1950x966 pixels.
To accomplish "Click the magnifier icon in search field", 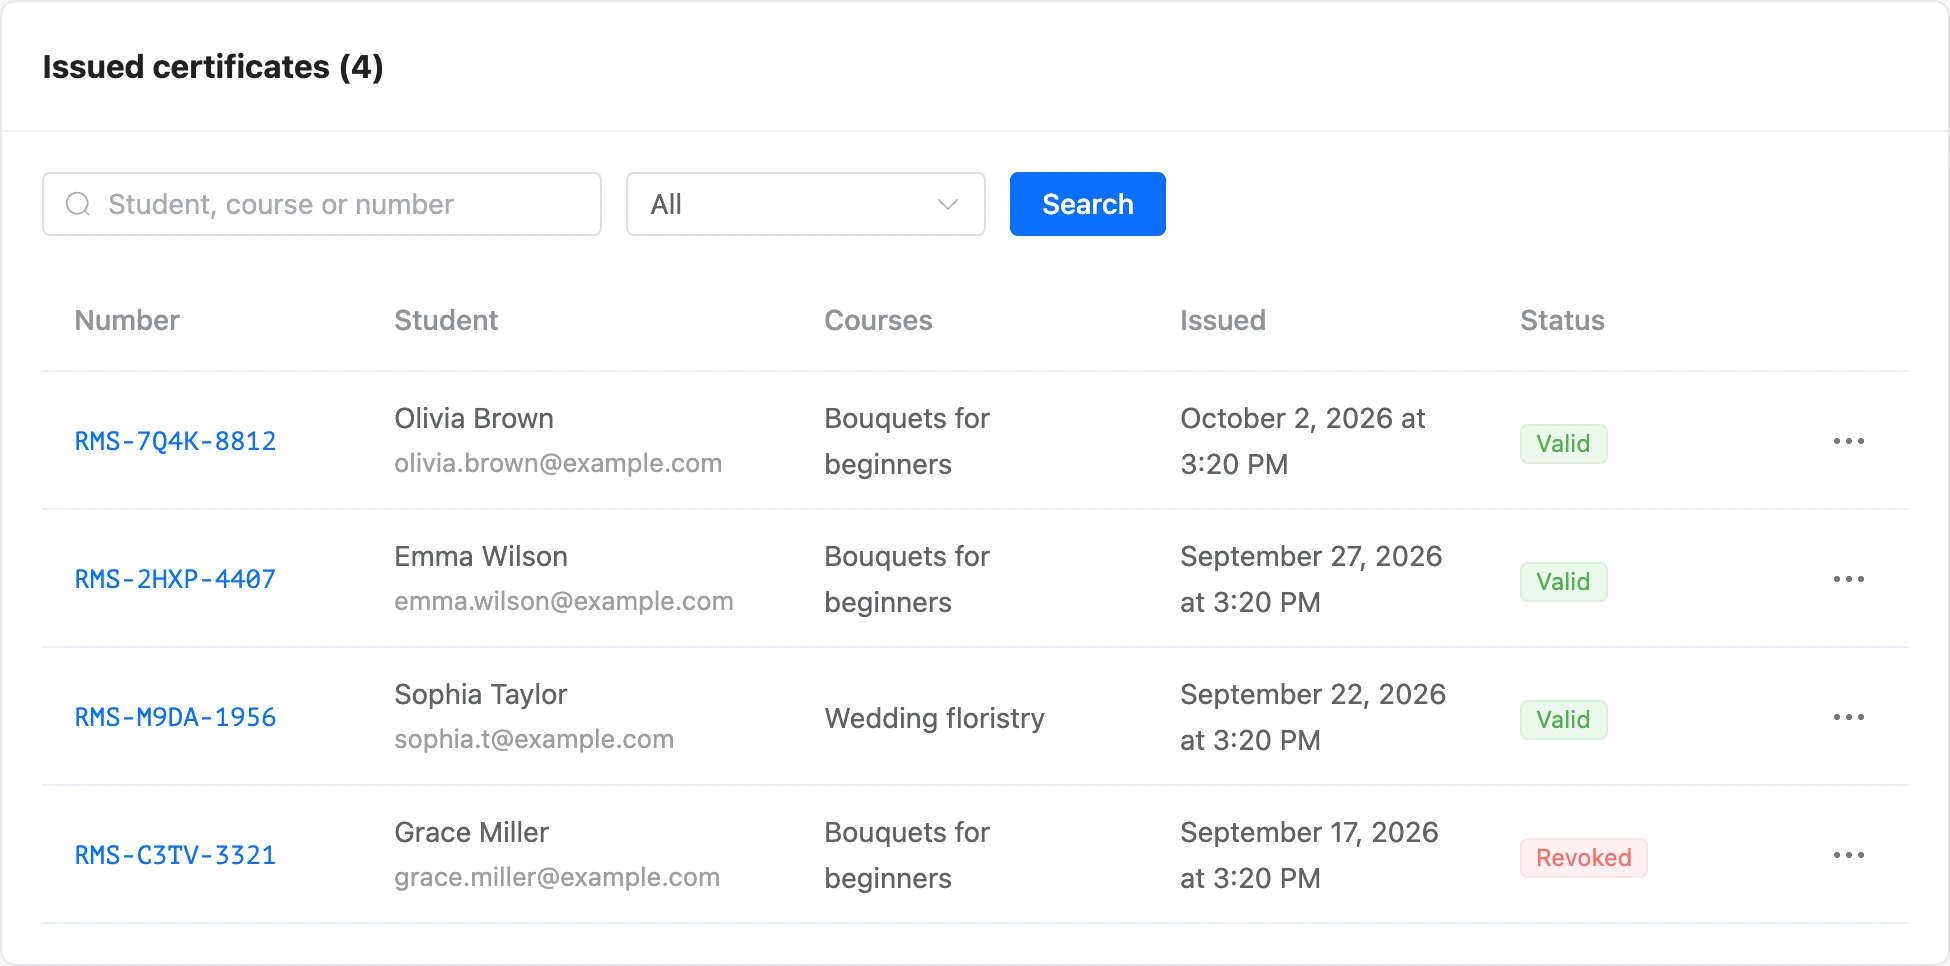I will click(x=78, y=204).
